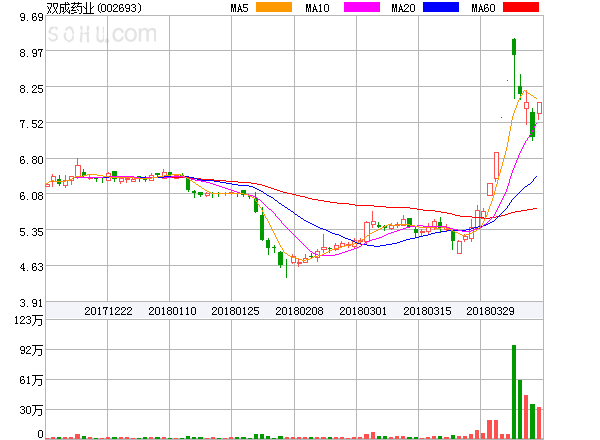Click the 20180315 date label
The image size is (600, 440).
click(427, 311)
